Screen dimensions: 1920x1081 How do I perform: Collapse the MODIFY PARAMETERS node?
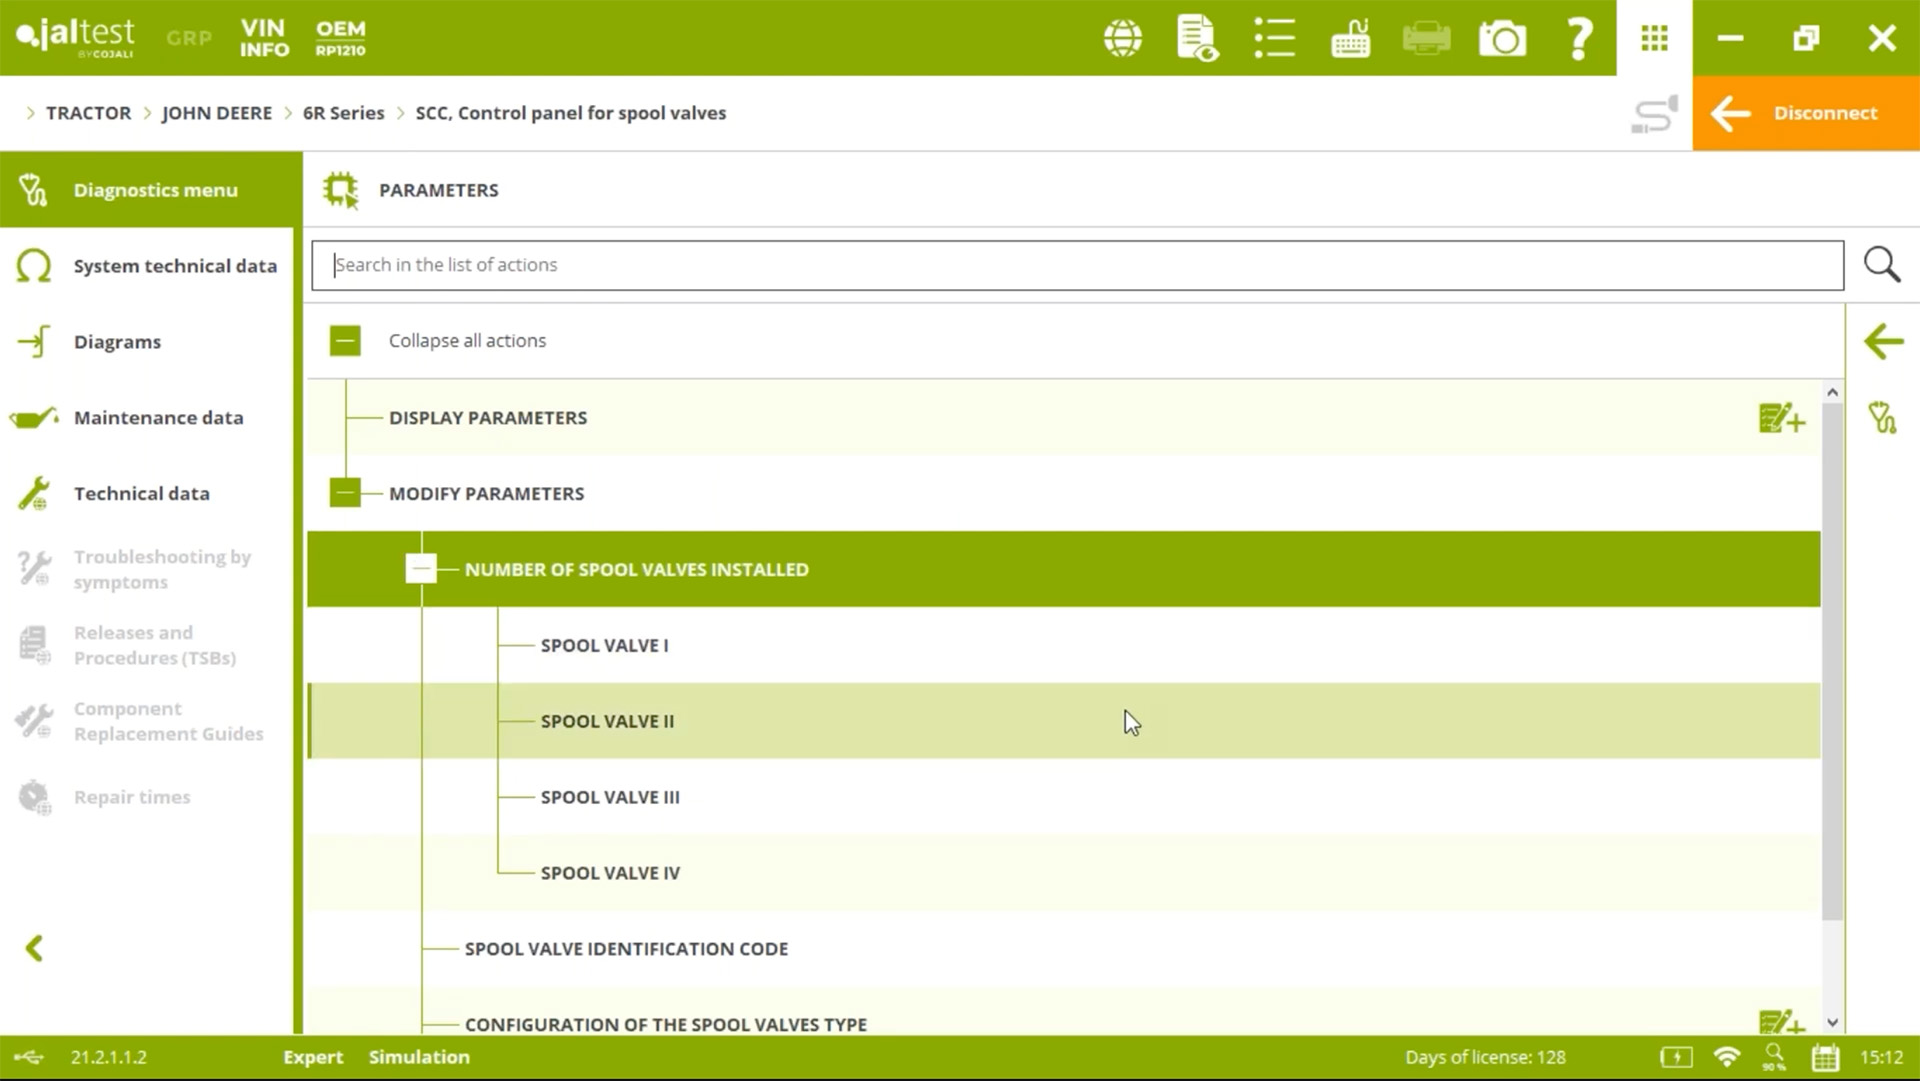click(x=345, y=493)
